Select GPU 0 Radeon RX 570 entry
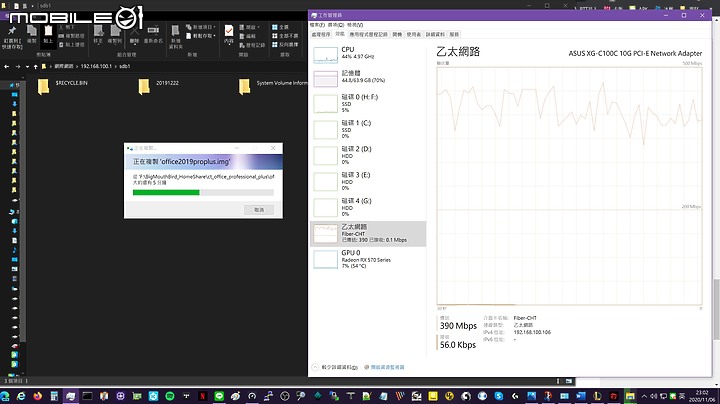Image resolution: width=720 pixels, height=404 pixels. [x=368, y=259]
